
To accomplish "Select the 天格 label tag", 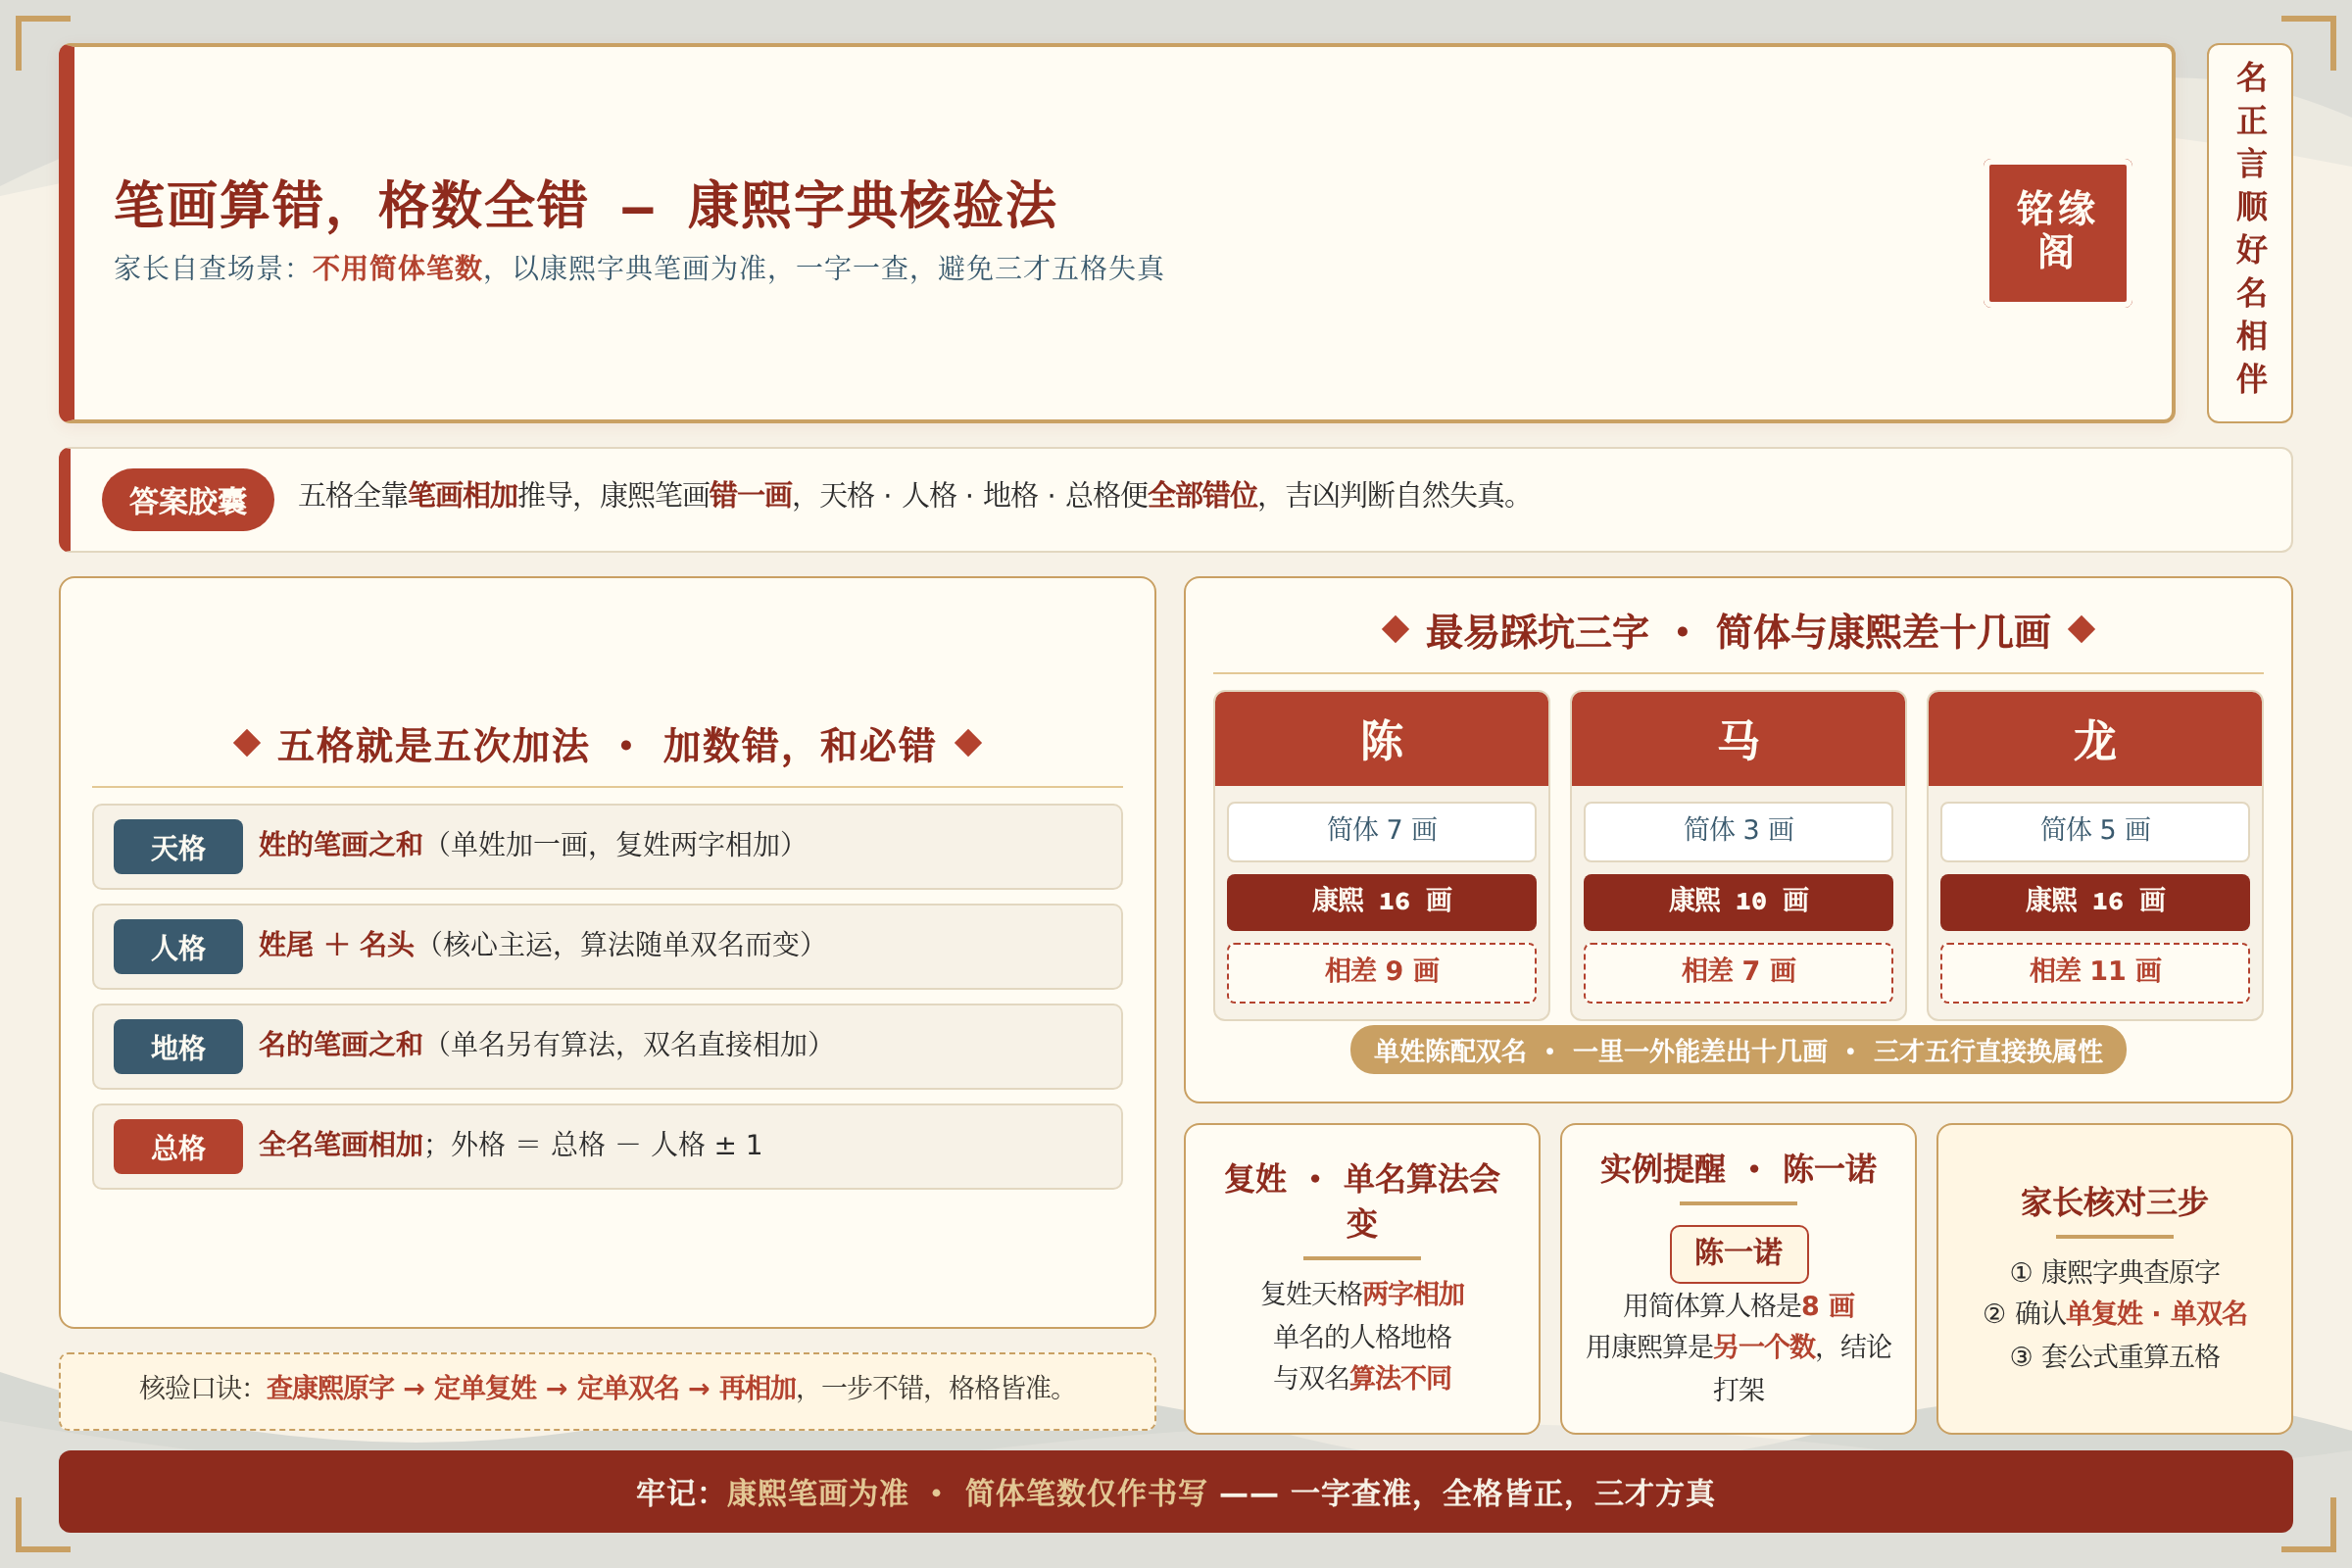I will click(178, 847).
